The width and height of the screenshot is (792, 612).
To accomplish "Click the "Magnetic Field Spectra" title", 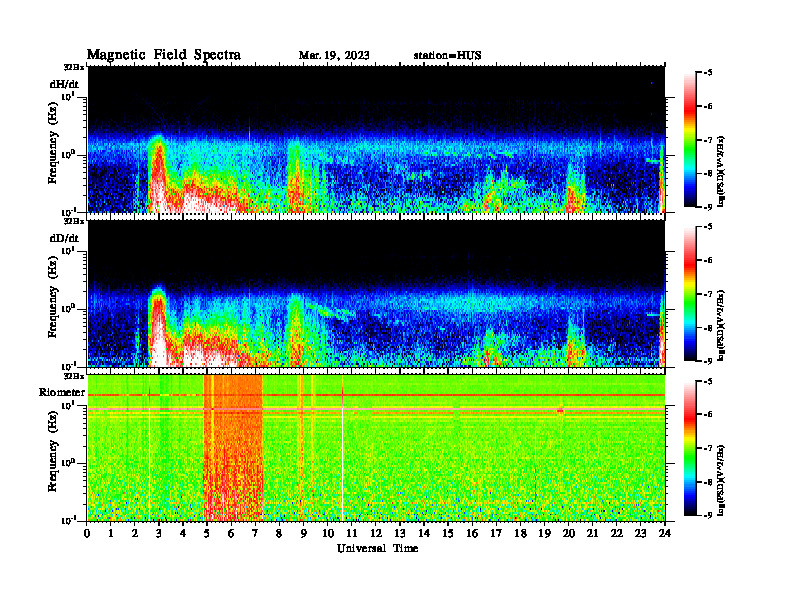I will point(164,55).
